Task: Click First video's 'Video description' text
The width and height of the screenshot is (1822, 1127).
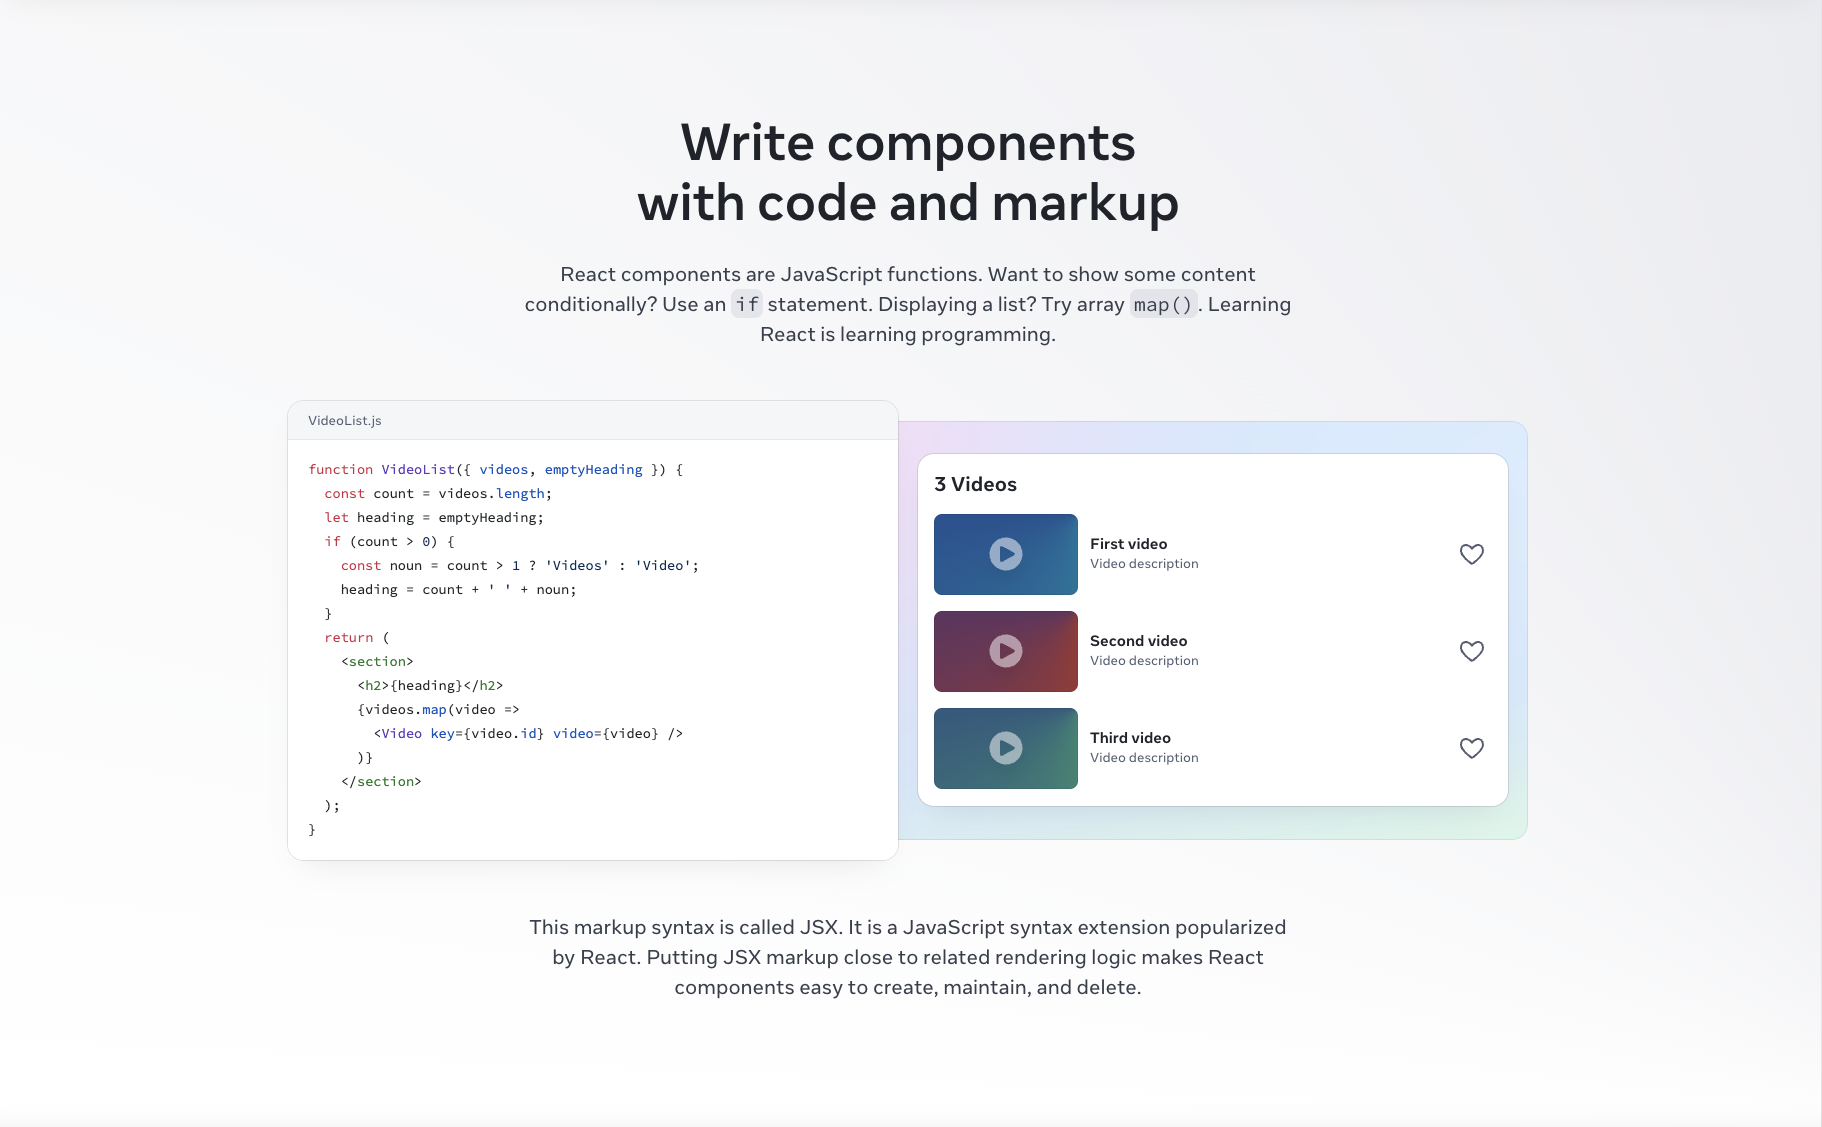Action: click(x=1144, y=564)
